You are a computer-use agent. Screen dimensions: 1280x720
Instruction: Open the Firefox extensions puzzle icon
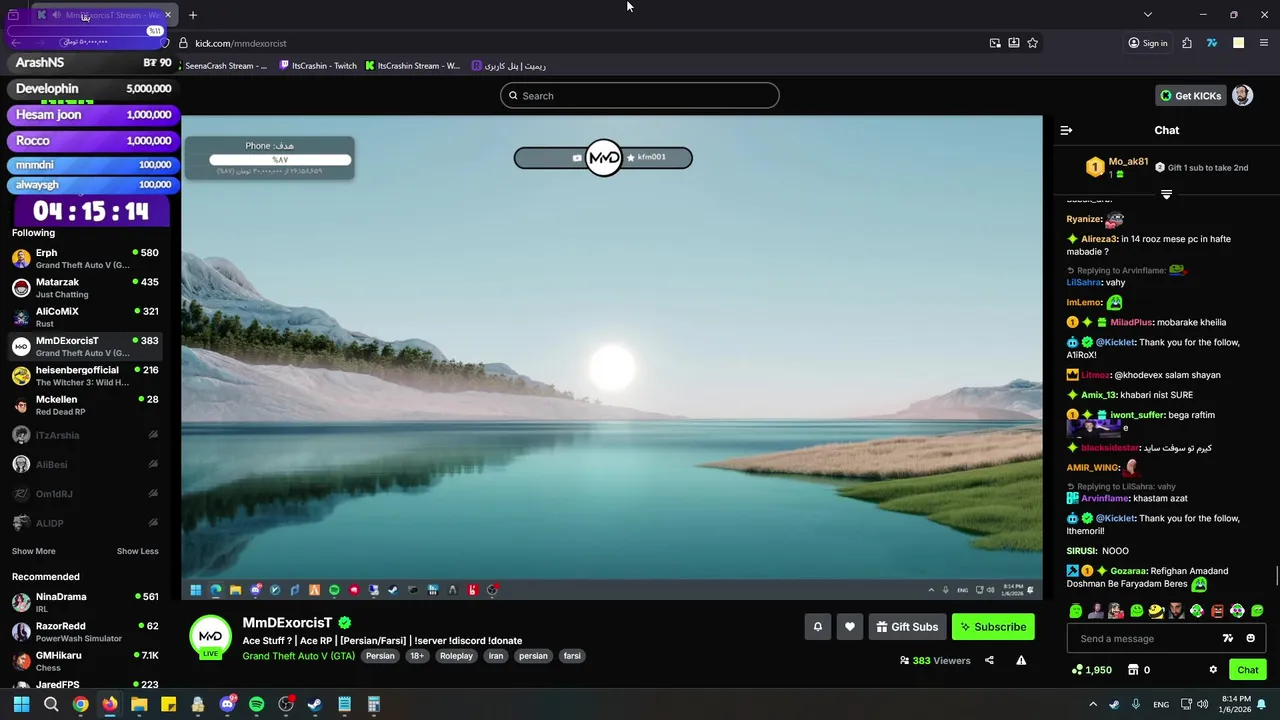[1187, 43]
